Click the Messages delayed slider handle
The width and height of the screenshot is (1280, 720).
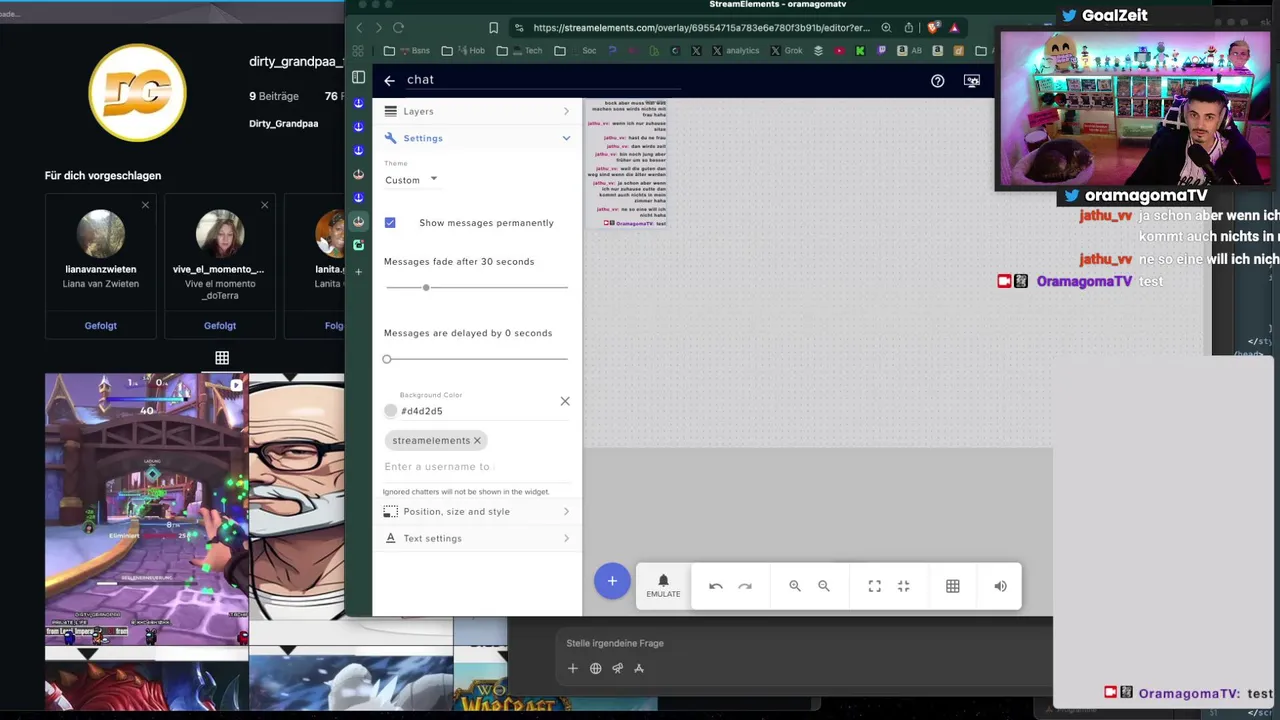387,358
